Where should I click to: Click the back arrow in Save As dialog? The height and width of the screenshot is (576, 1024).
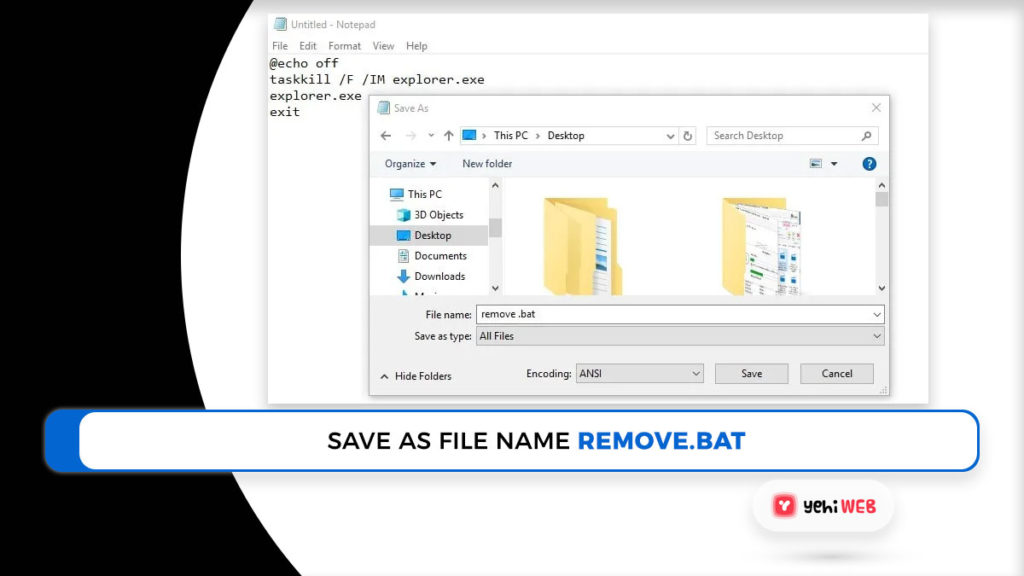(x=386, y=136)
